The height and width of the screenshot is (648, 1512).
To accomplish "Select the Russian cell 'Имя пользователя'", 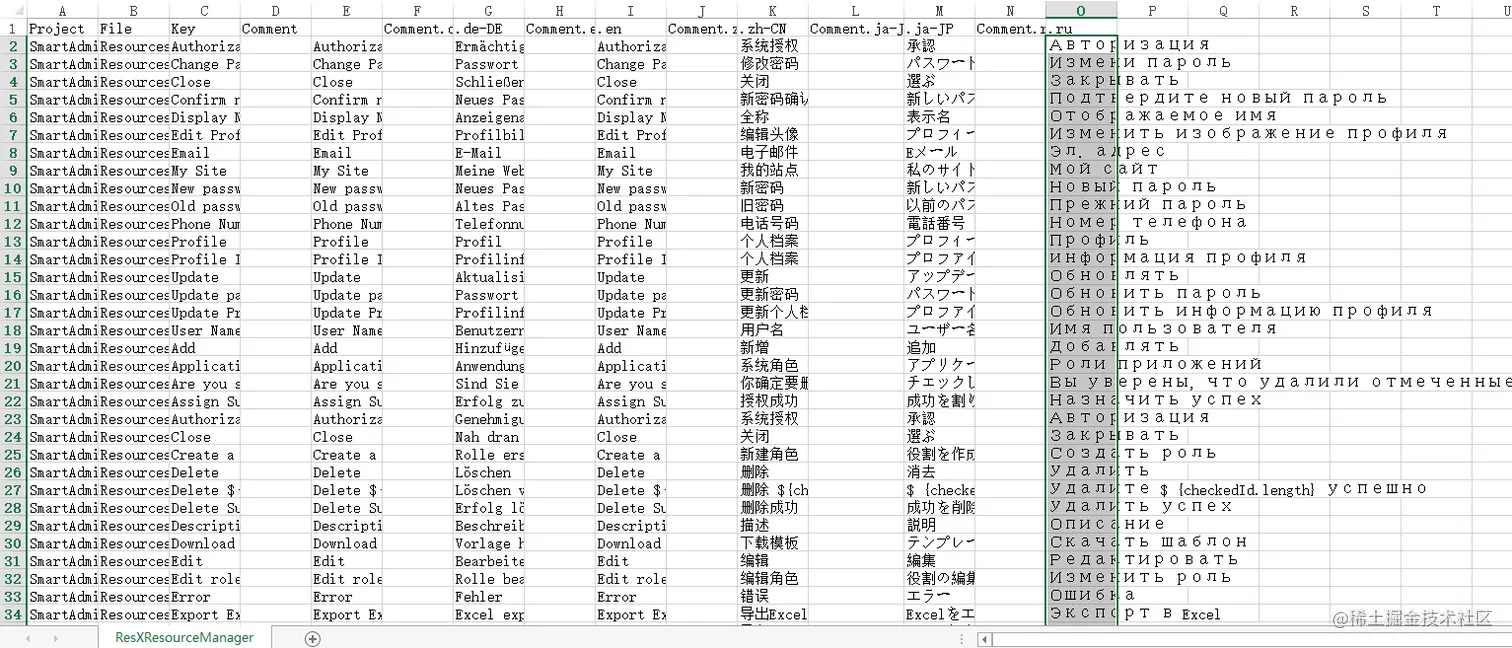I will pos(1081,330).
